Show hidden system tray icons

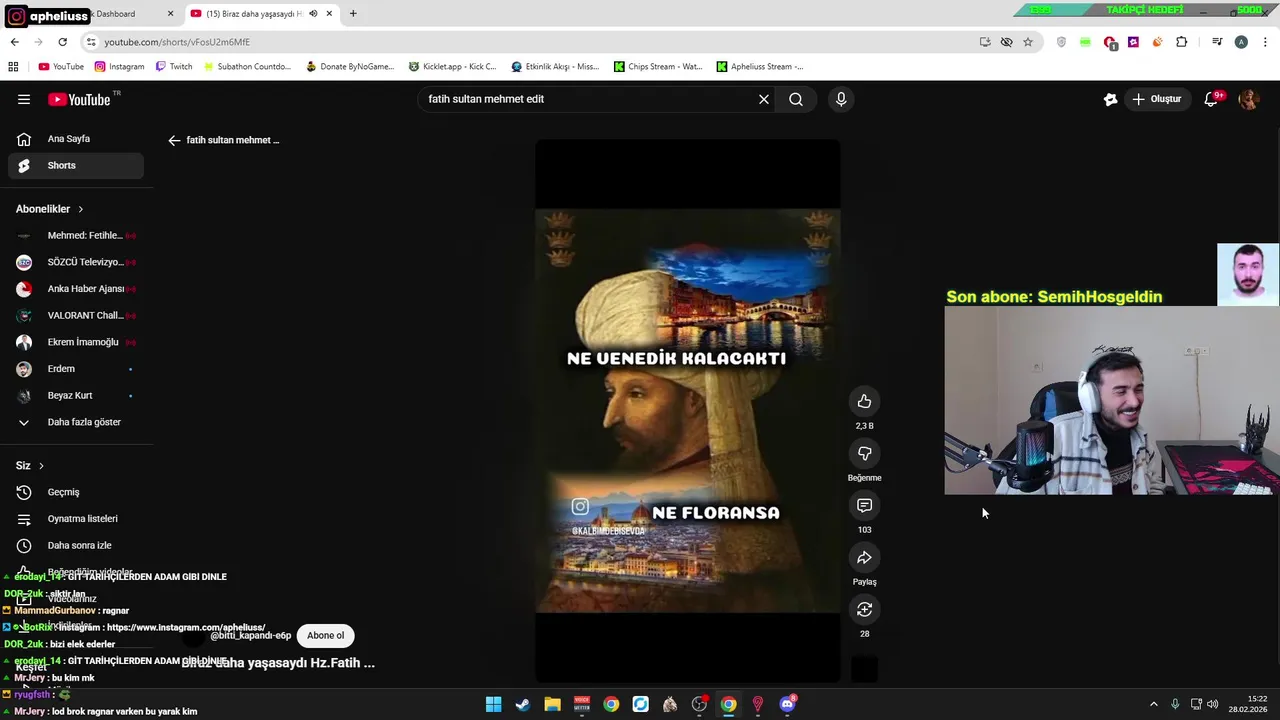point(1153,704)
